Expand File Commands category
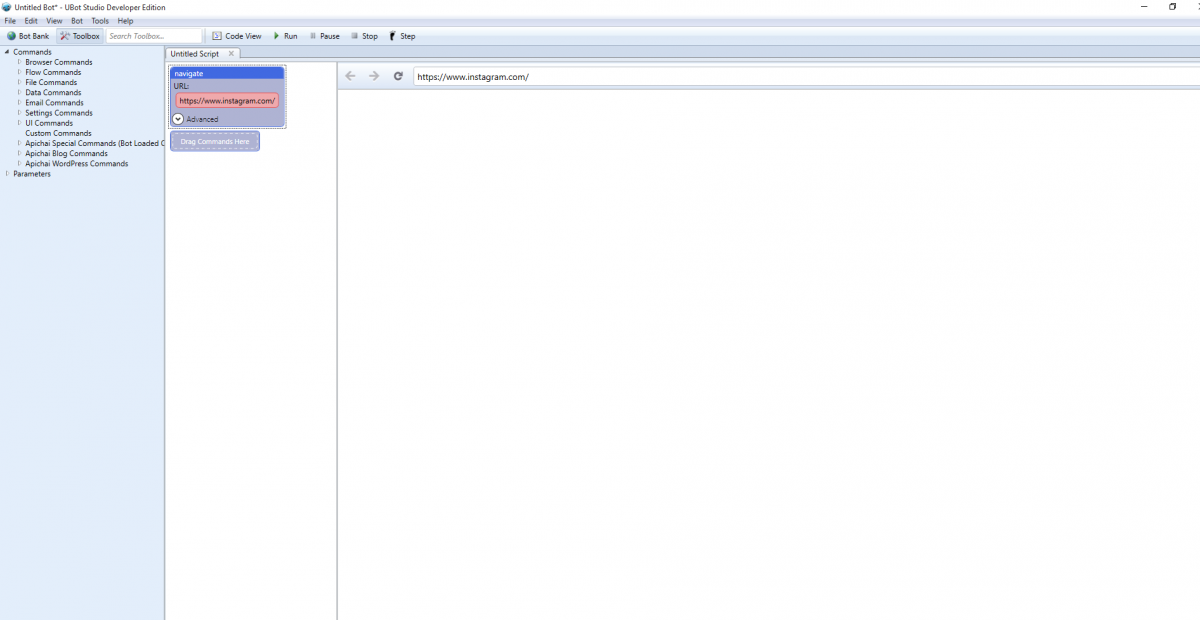 19,82
